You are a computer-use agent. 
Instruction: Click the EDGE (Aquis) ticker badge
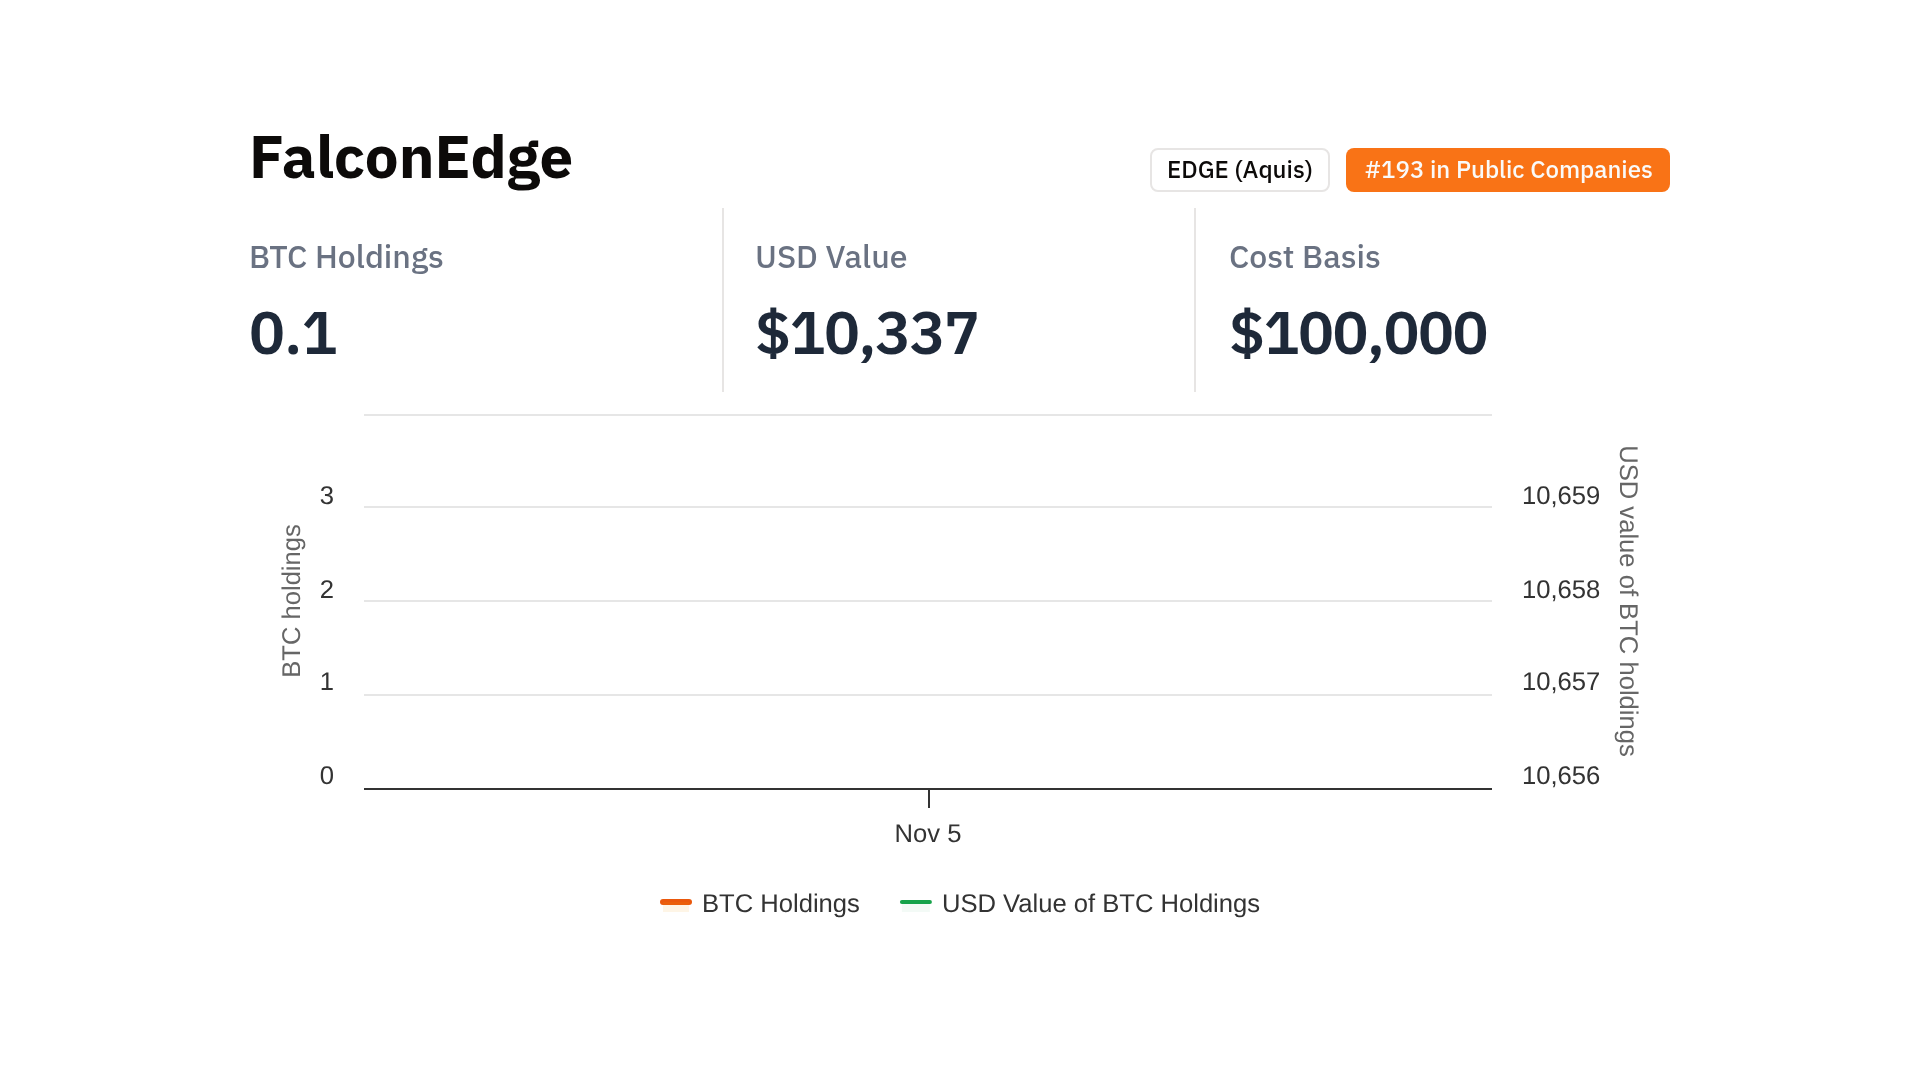1239,170
